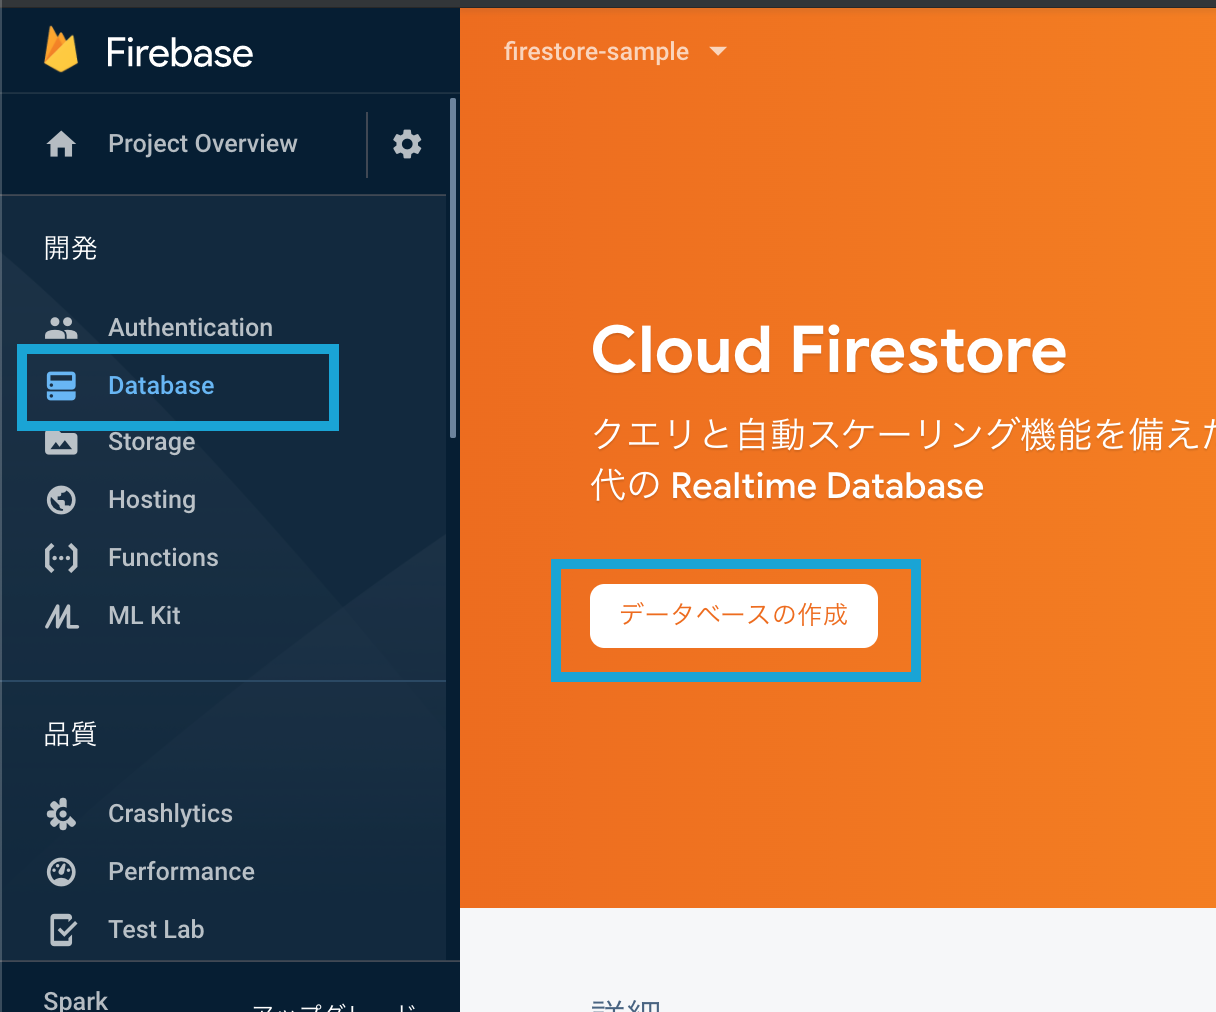The image size is (1216, 1012).
Task: Click the Crashlytics bug icon
Action: [x=61, y=814]
